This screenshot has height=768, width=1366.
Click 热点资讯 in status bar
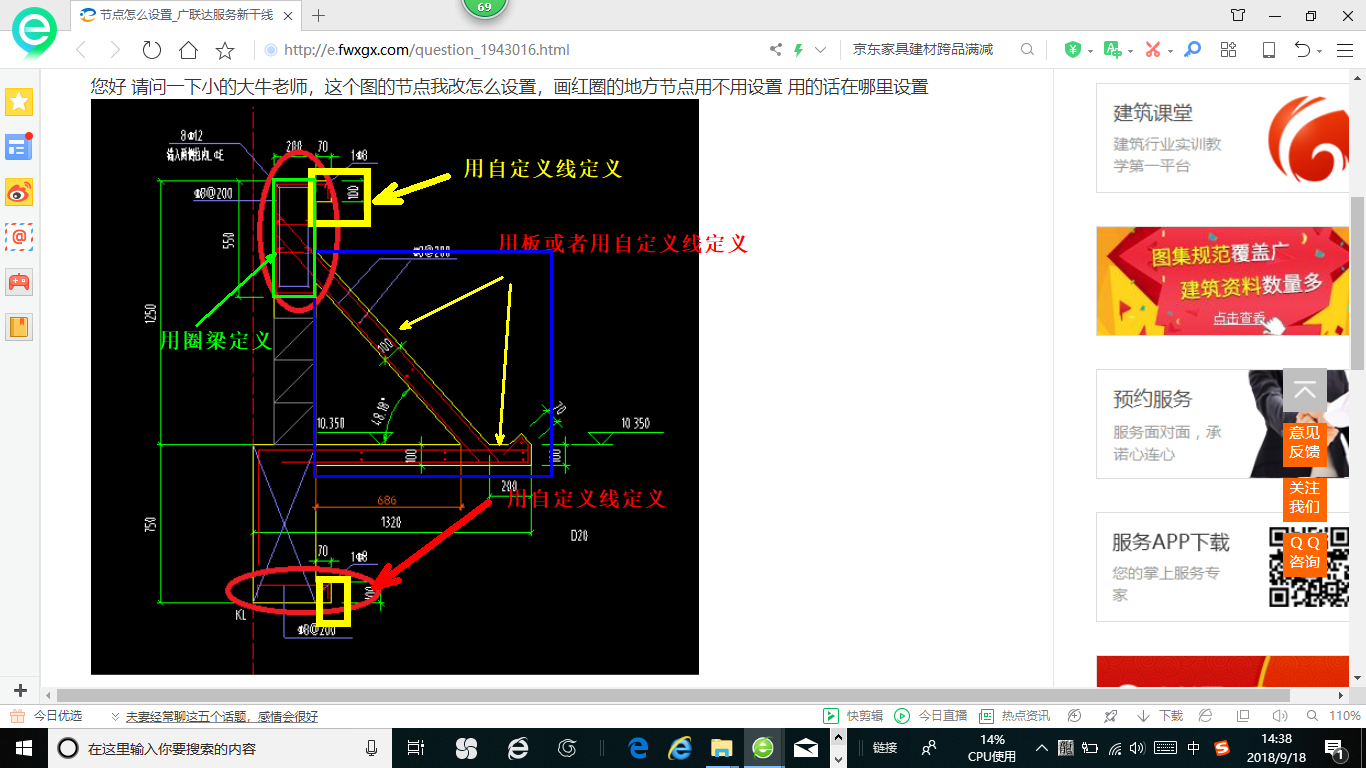1014,716
